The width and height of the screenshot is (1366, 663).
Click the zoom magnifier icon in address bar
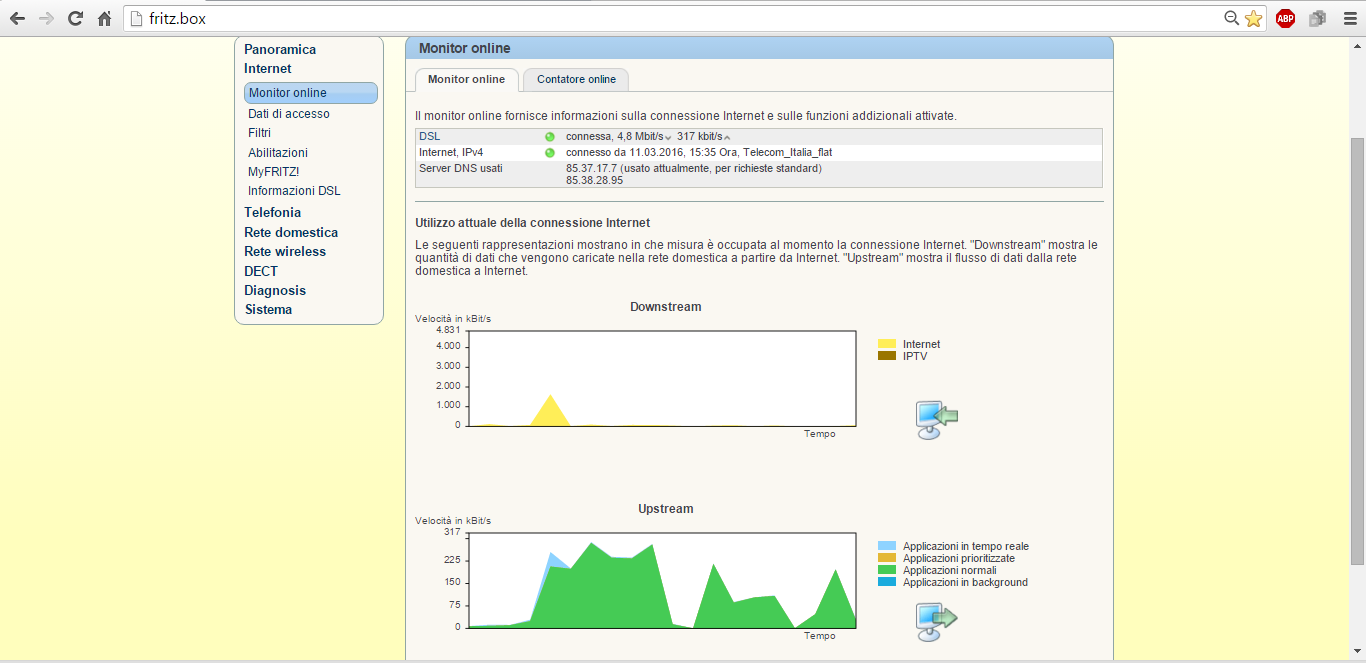click(x=1232, y=18)
